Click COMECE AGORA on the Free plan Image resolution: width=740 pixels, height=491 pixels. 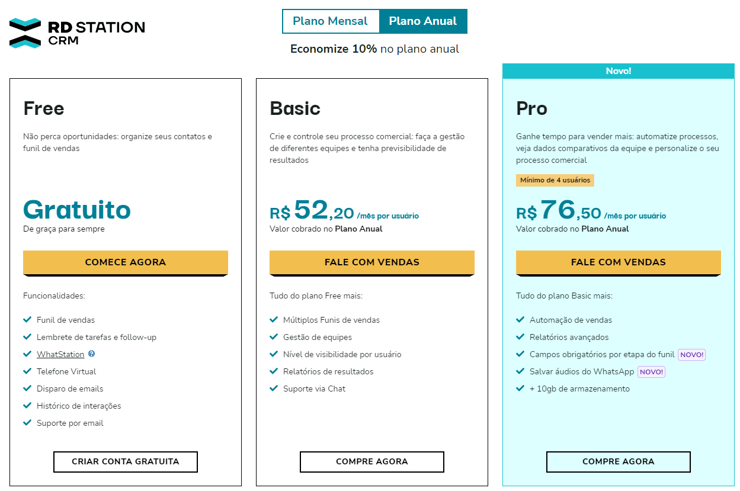point(126,262)
